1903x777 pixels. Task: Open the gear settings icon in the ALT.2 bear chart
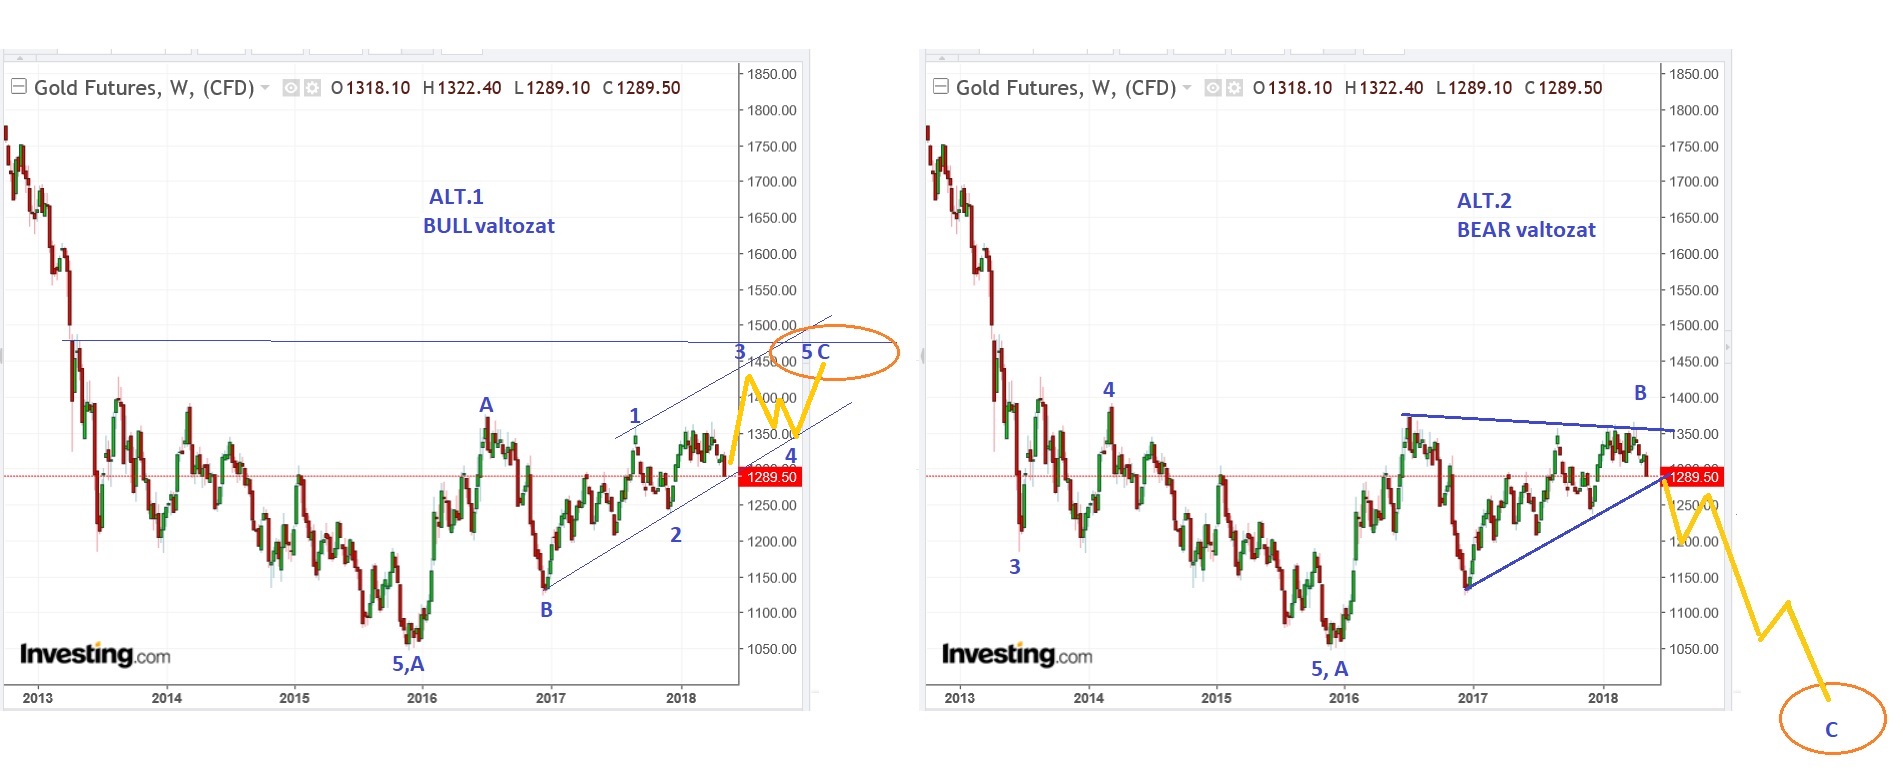click(x=1235, y=88)
